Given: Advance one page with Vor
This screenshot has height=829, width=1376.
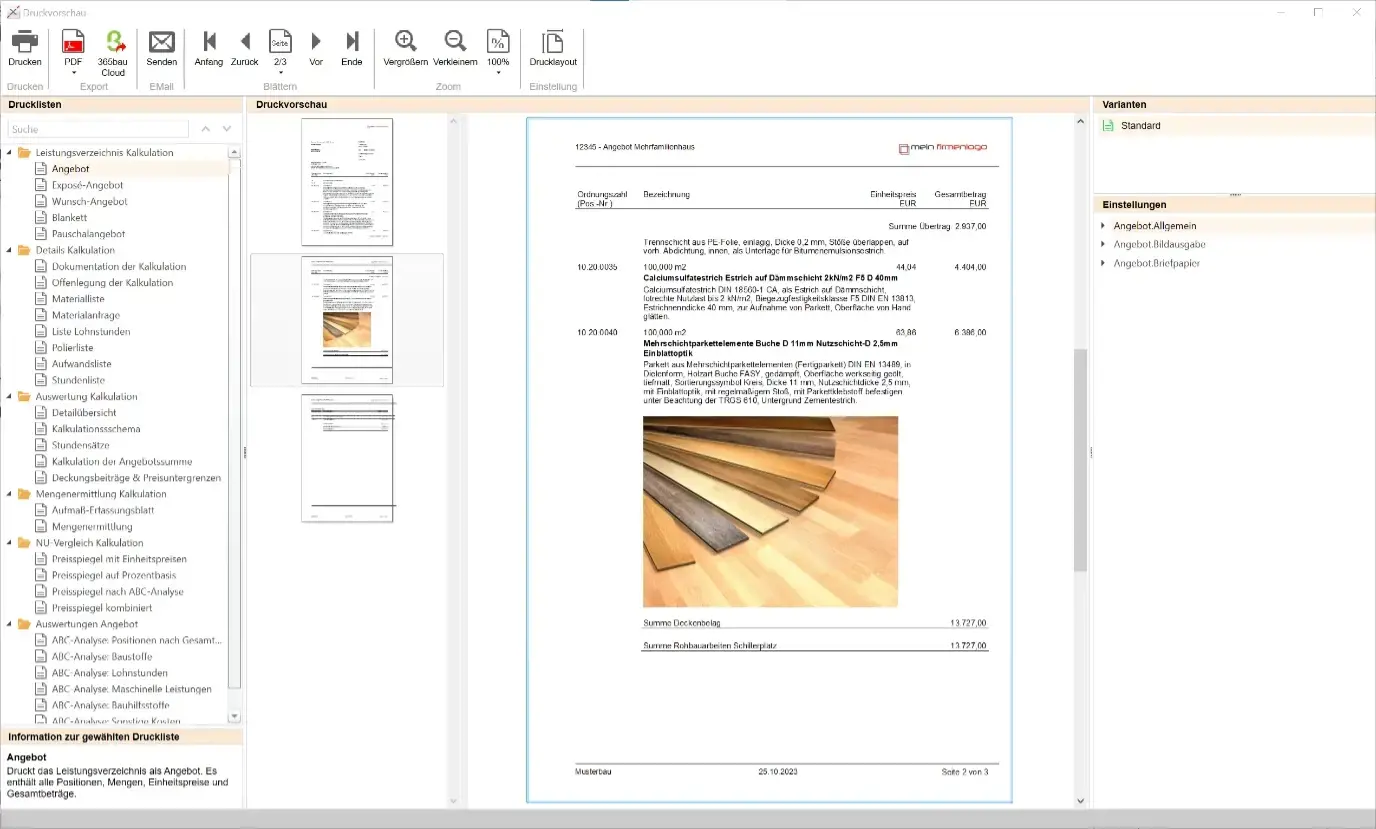Looking at the screenshot, I should pyautogui.click(x=316, y=41).
